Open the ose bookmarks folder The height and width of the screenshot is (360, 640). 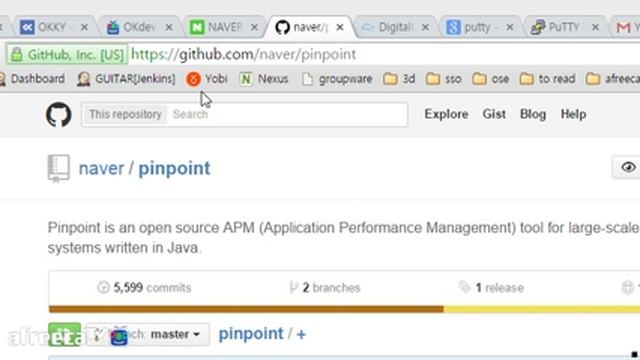(x=491, y=79)
